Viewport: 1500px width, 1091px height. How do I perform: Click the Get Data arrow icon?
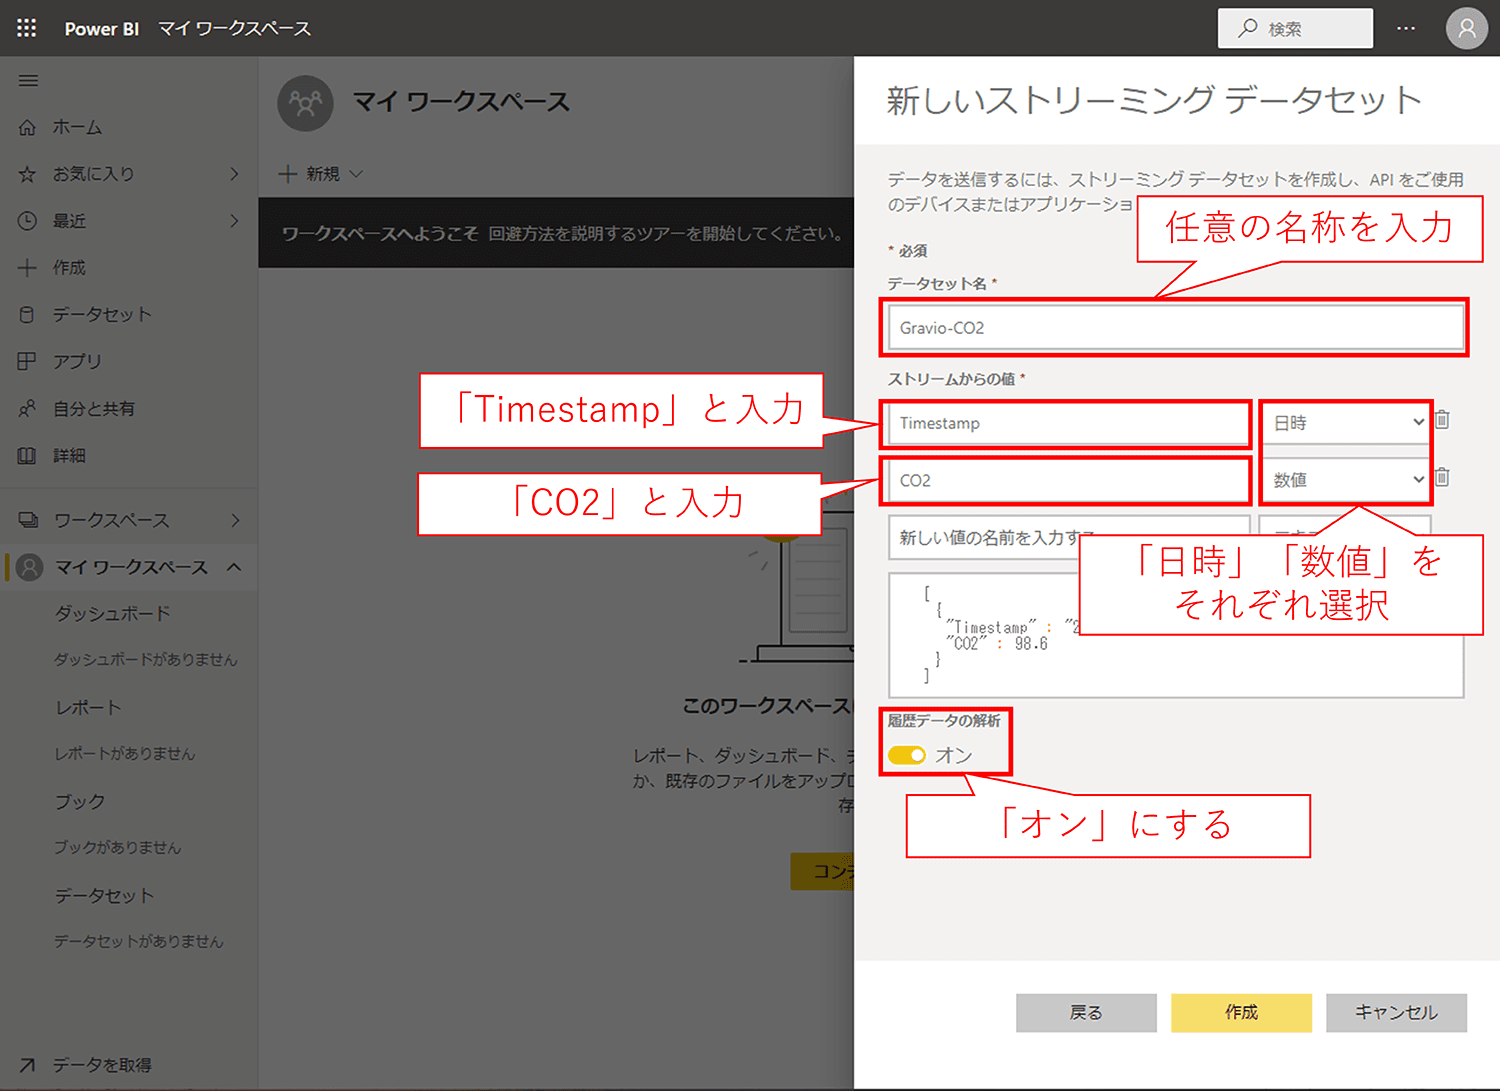27,1065
